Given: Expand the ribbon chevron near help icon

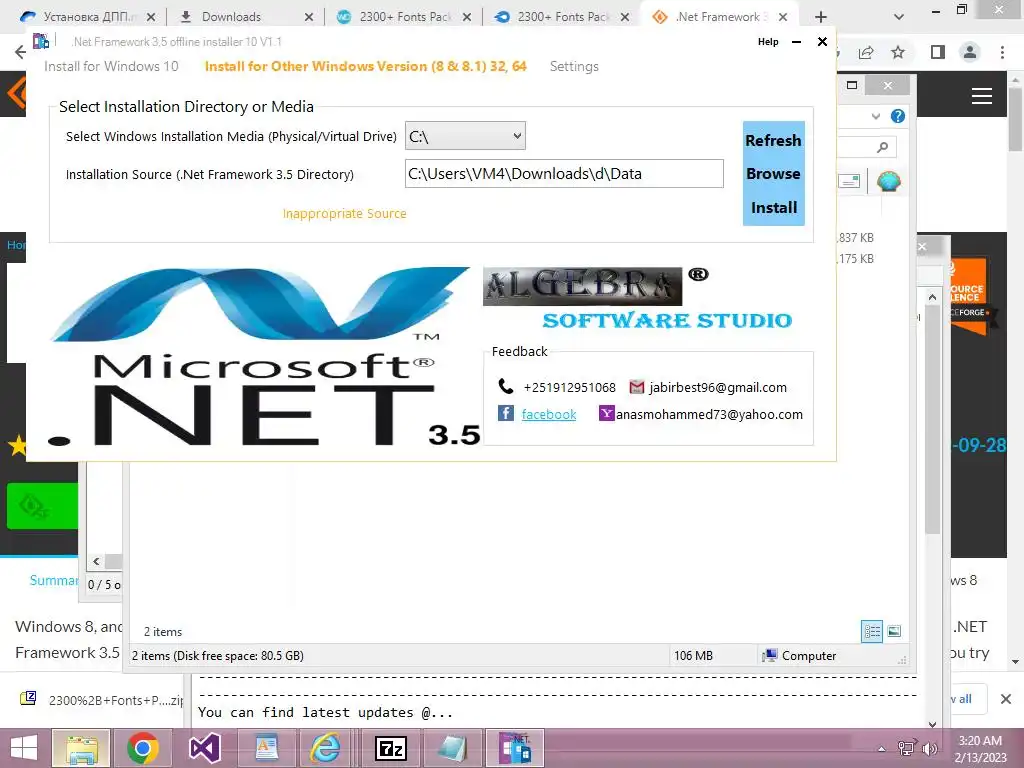Looking at the screenshot, I should [x=876, y=116].
